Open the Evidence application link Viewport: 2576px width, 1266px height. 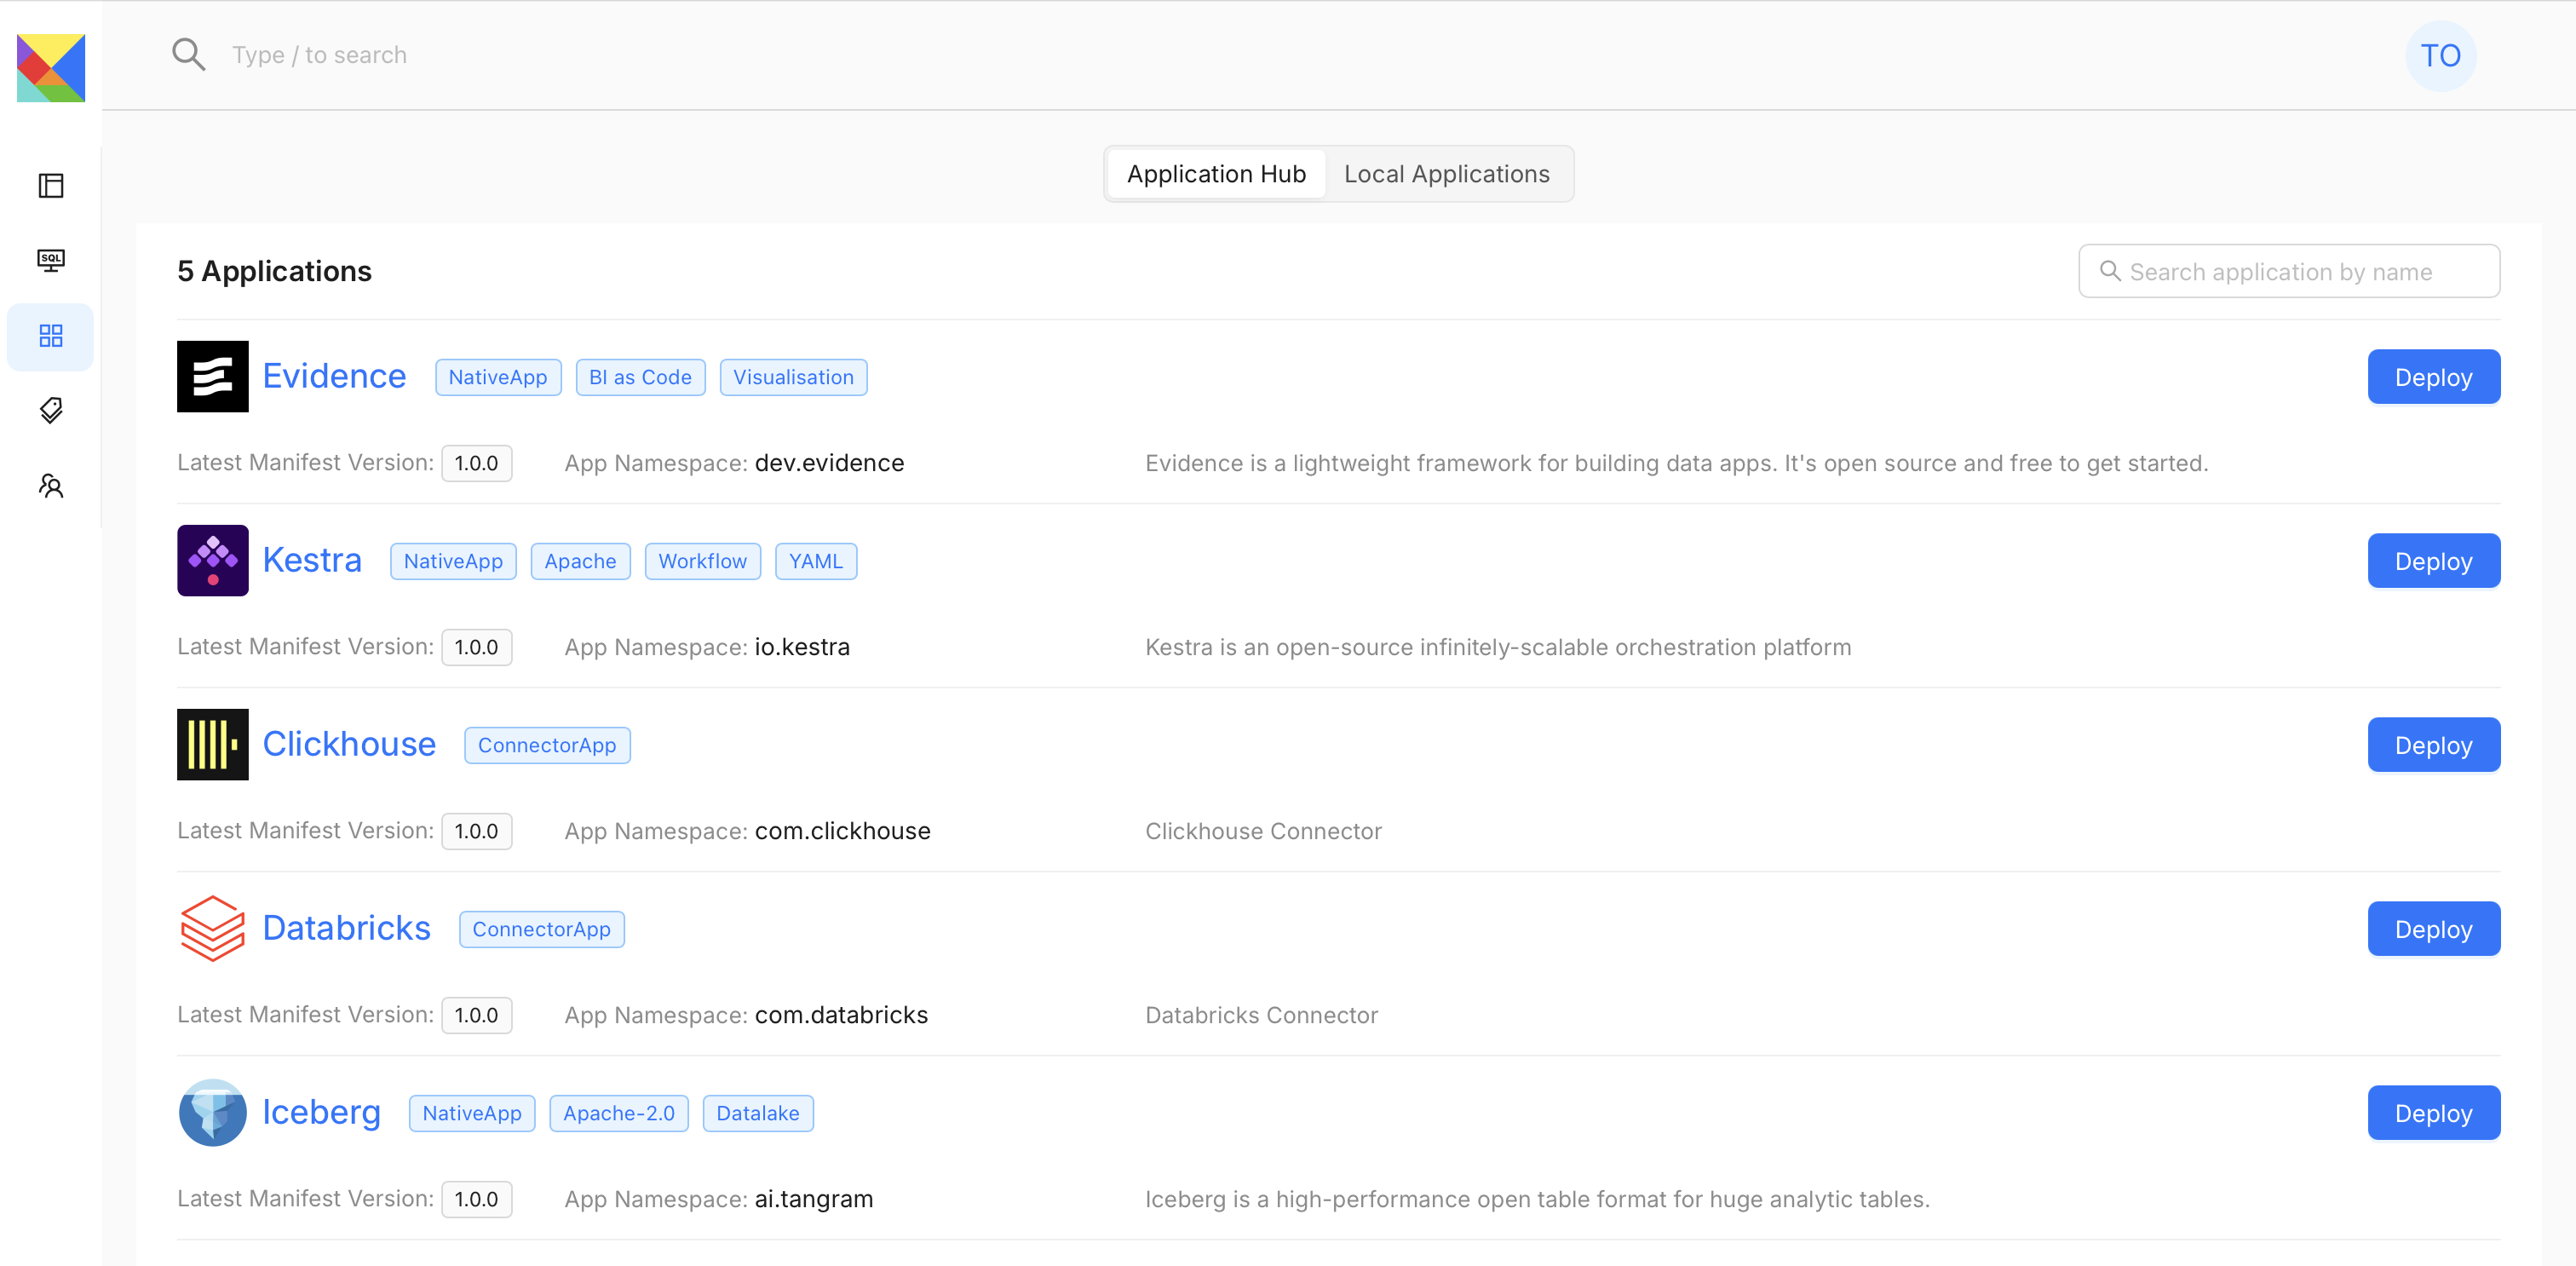tap(334, 376)
